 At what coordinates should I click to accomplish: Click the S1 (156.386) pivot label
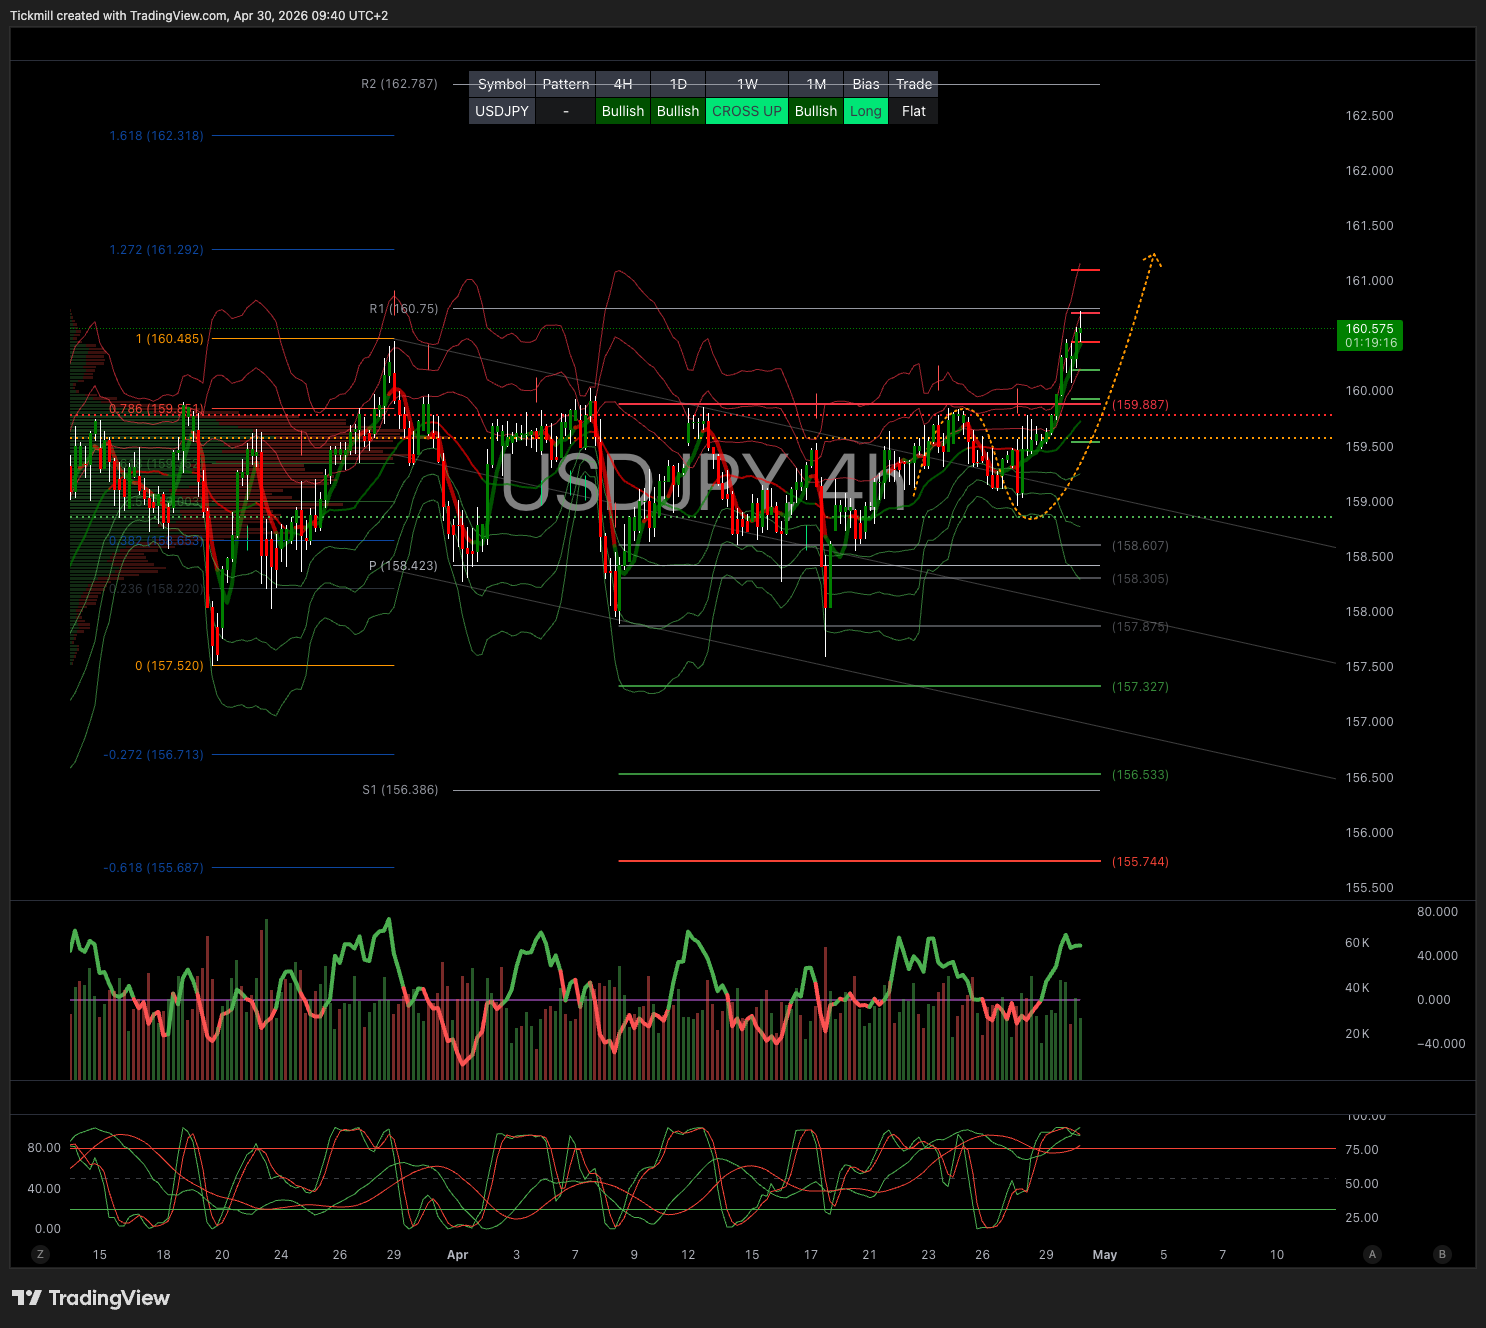click(x=400, y=790)
